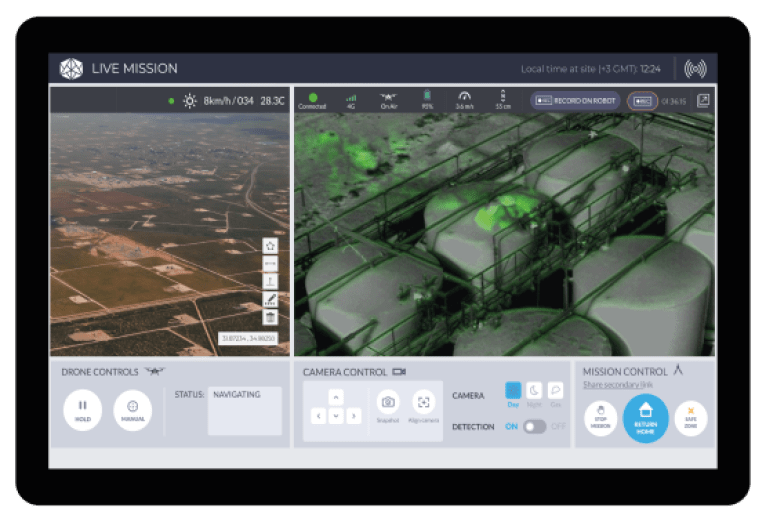The width and height of the screenshot is (766, 522).
Task: Click the recording timer text
Action: click(674, 102)
